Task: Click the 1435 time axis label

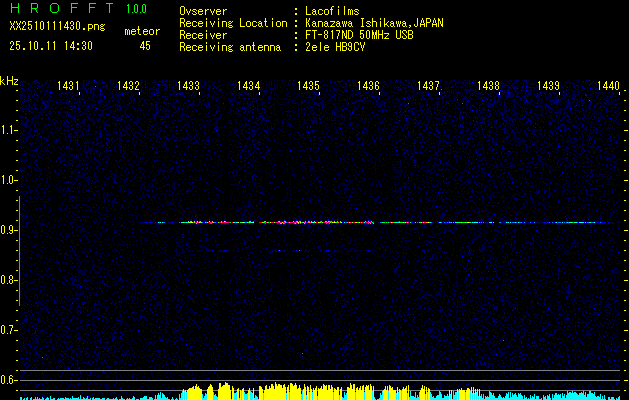Action: (308, 87)
